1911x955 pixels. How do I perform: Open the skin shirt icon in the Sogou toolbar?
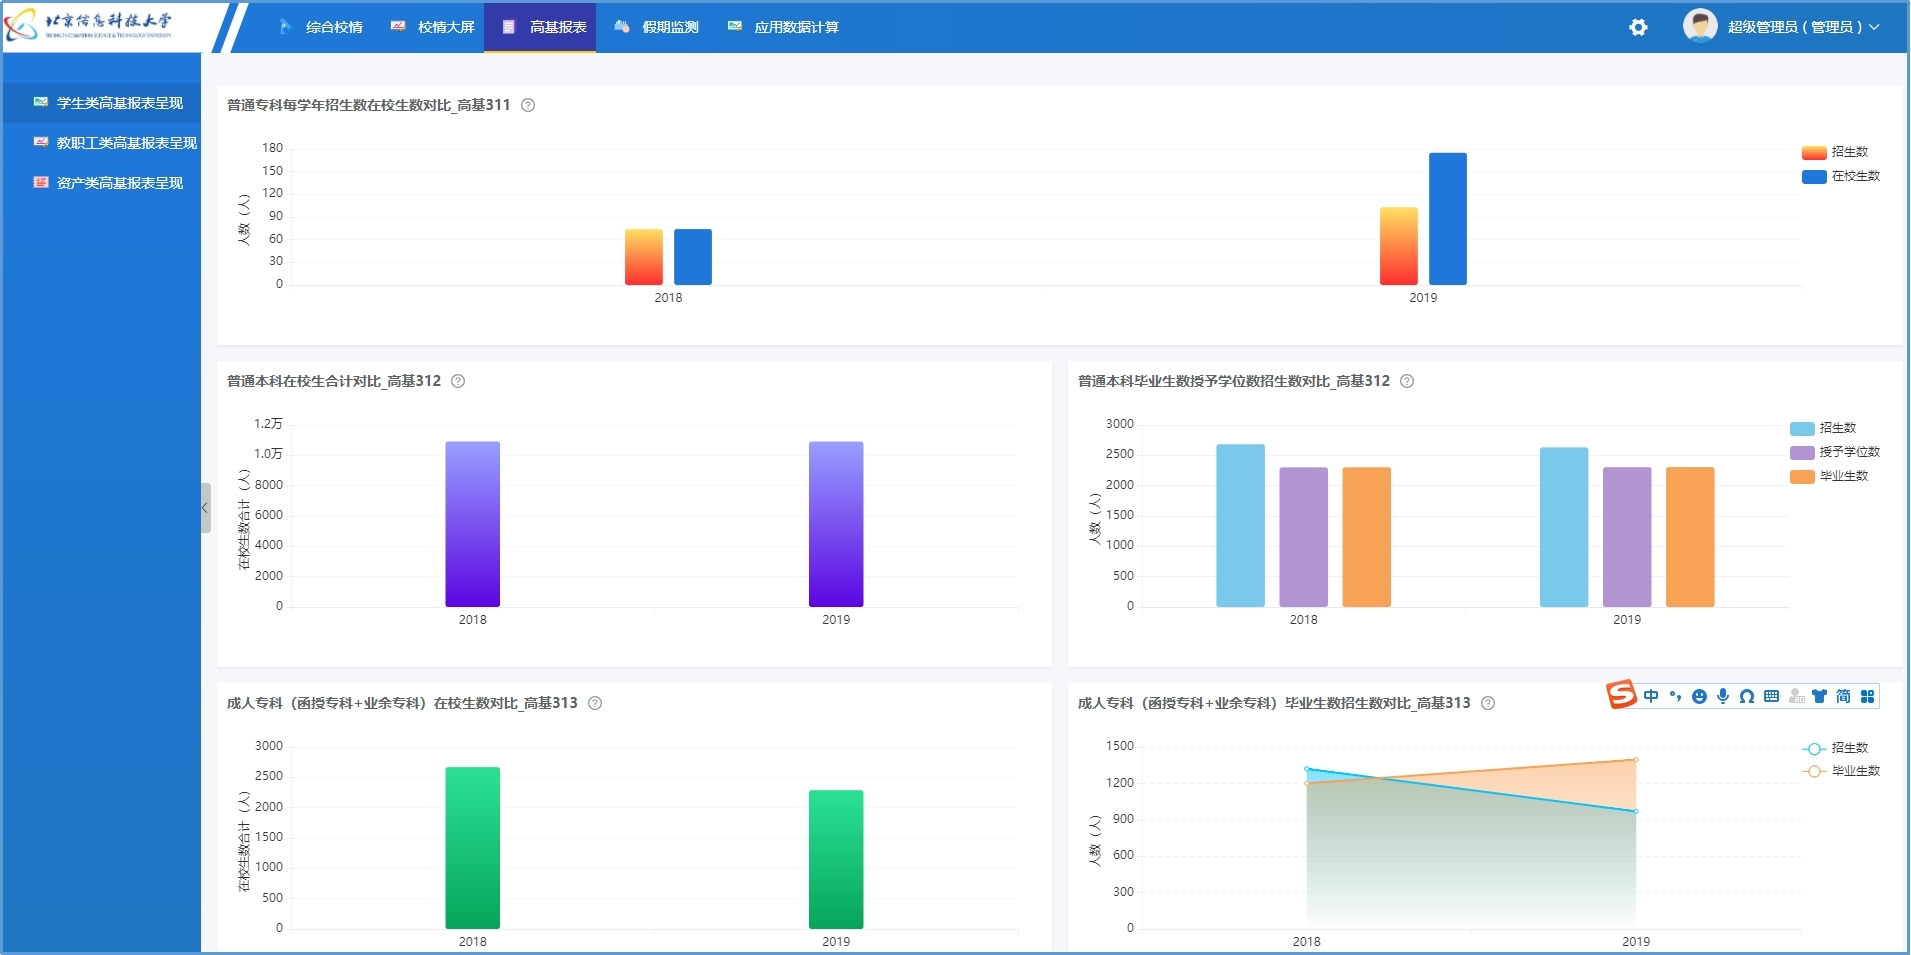(1819, 696)
